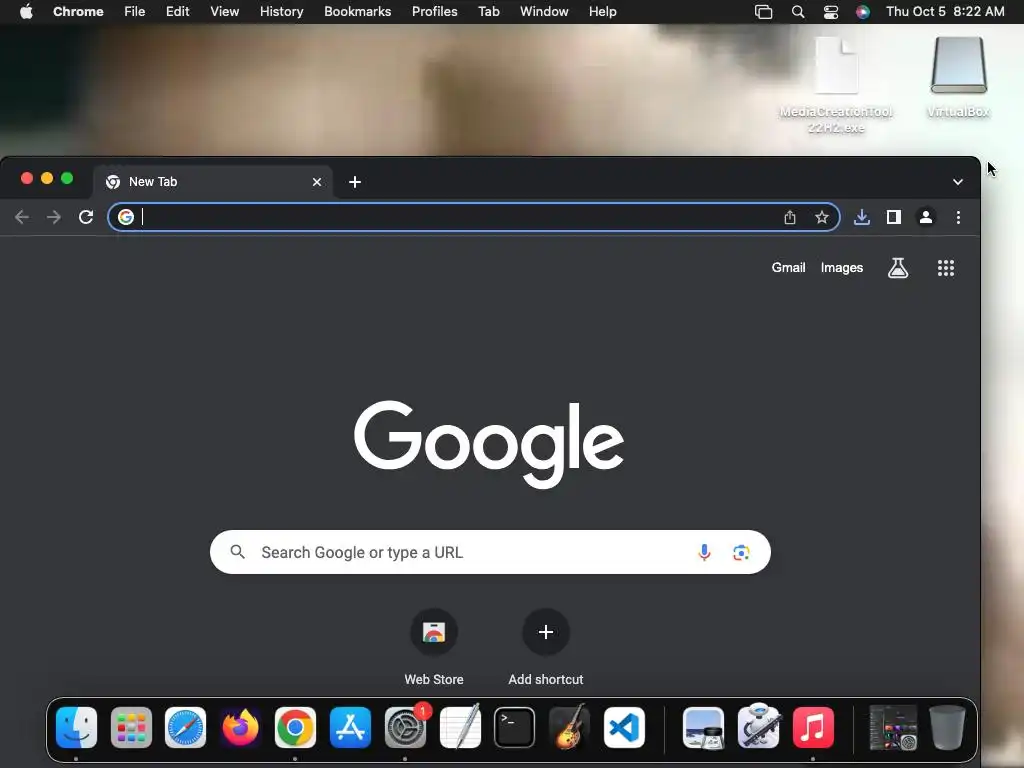
Task: Open the Window menu
Action: pos(544,12)
